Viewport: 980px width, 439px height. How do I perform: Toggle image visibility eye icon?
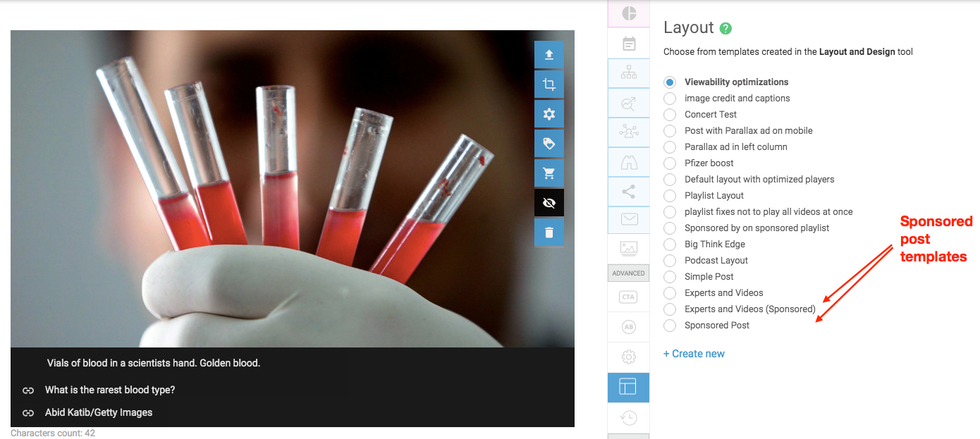click(548, 203)
